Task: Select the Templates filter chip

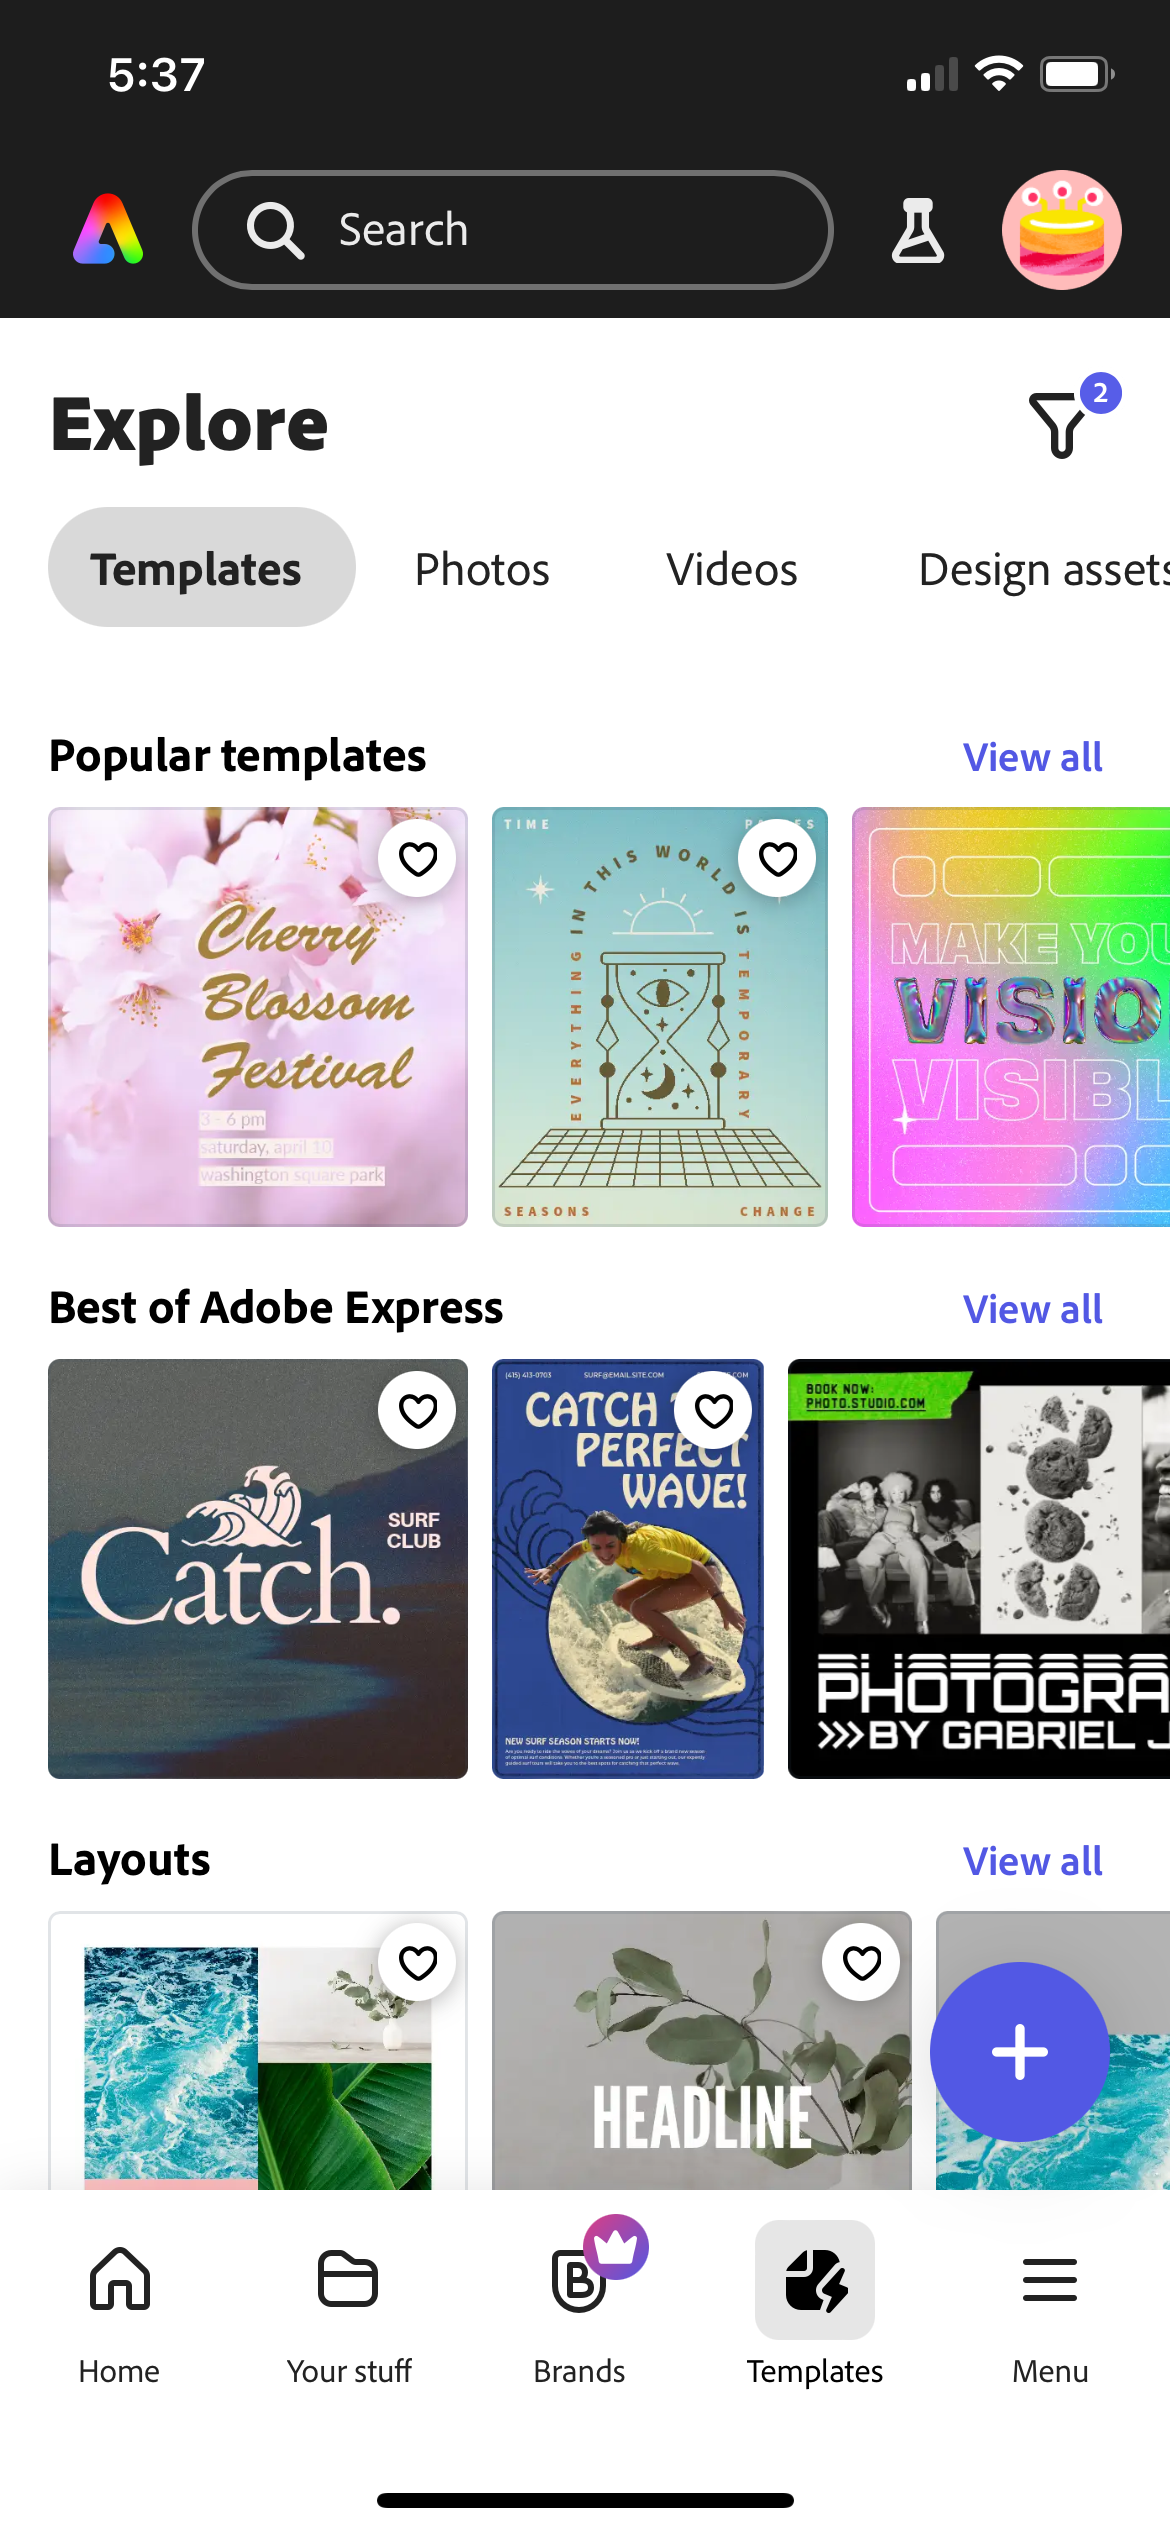Action: point(198,566)
